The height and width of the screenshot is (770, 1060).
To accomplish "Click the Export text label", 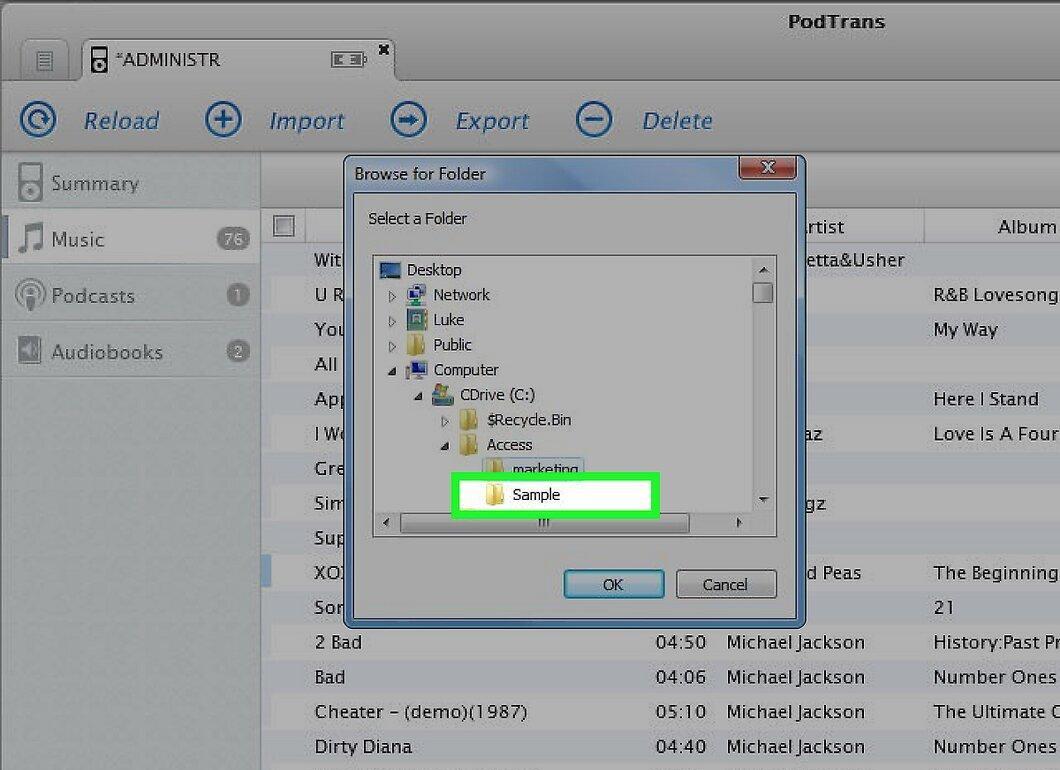I will (x=492, y=121).
